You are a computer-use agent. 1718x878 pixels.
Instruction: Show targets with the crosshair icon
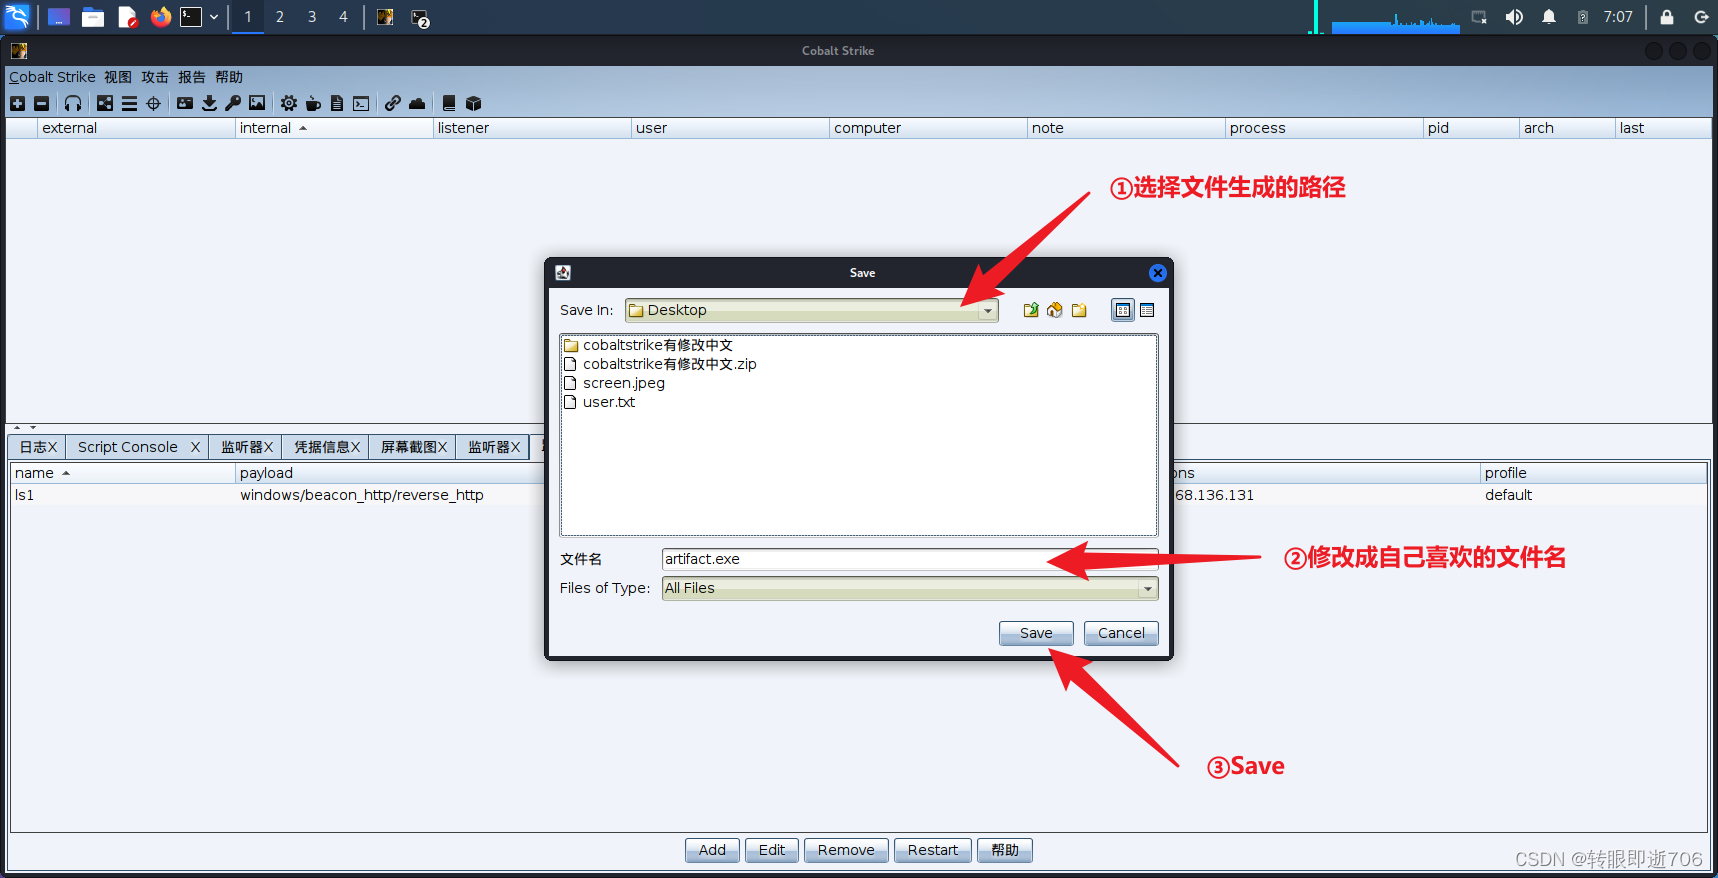[x=153, y=103]
